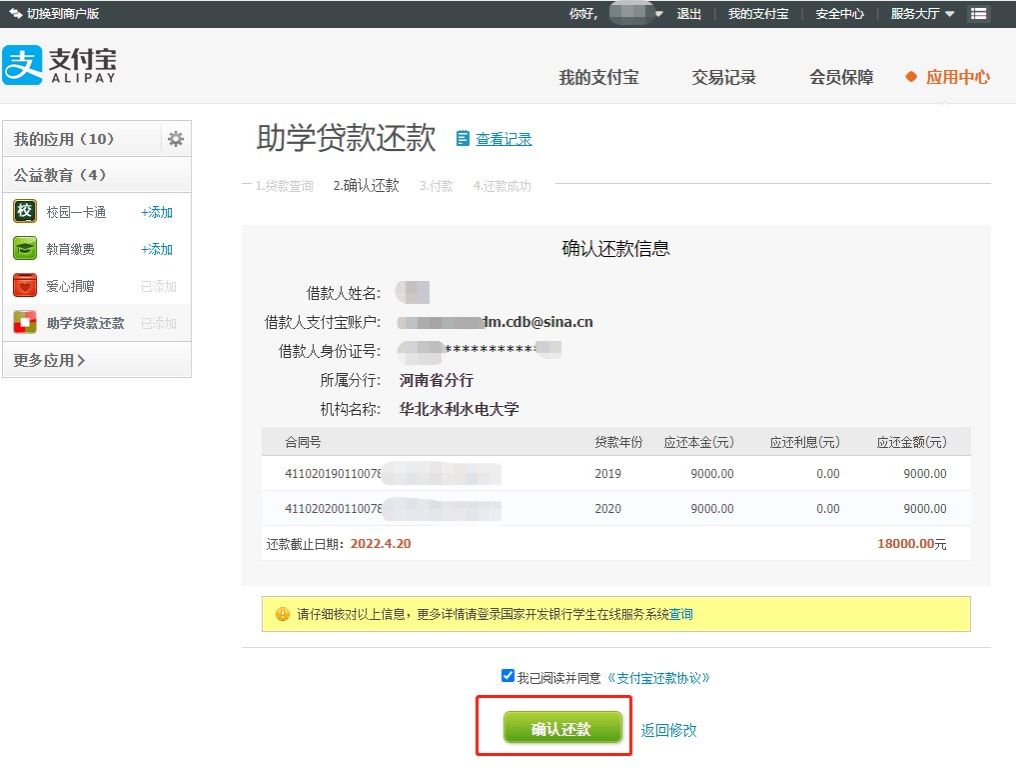Toggle the 我已阅读并同意 agreement checkbox
The image size is (1016, 772).
click(508, 675)
